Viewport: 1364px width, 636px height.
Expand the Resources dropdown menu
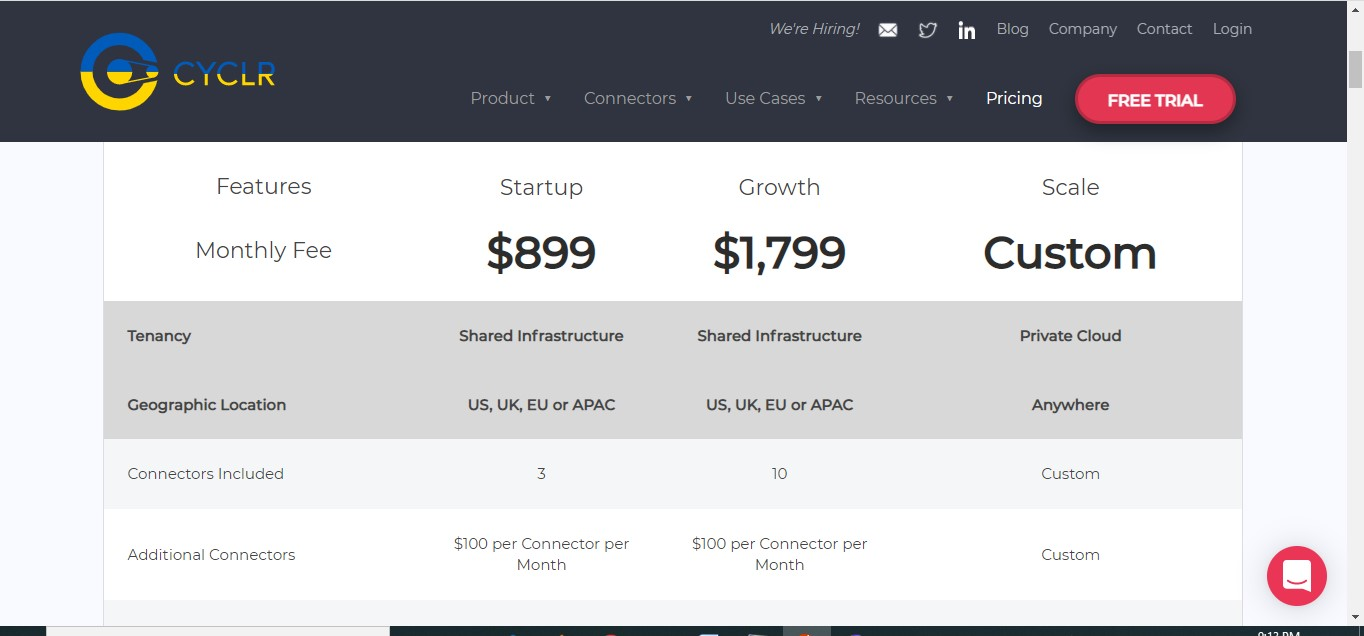coord(903,98)
